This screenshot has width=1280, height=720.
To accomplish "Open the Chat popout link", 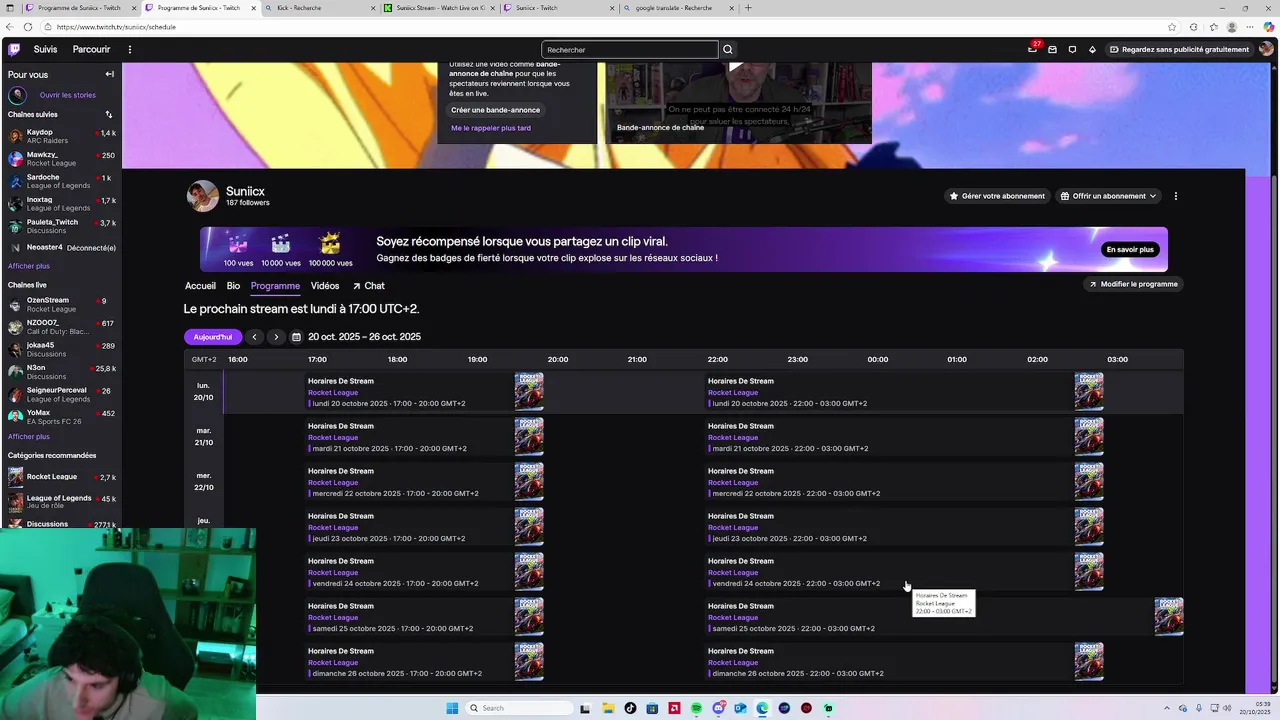I will tap(368, 286).
